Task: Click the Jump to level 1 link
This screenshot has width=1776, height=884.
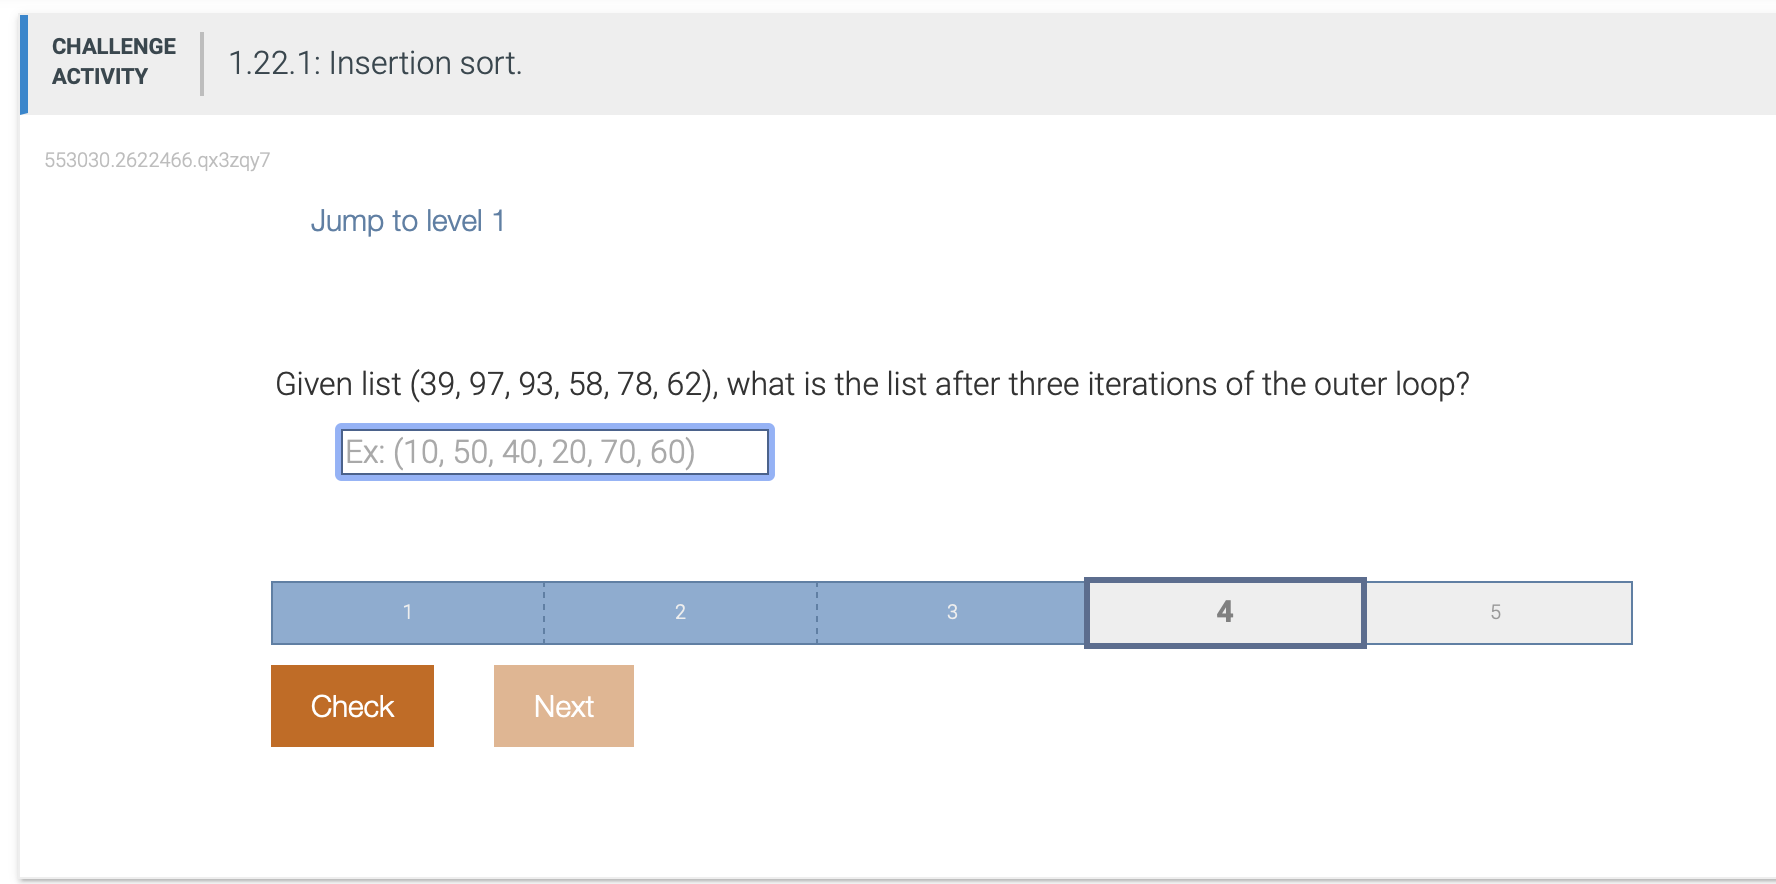Action: [408, 221]
